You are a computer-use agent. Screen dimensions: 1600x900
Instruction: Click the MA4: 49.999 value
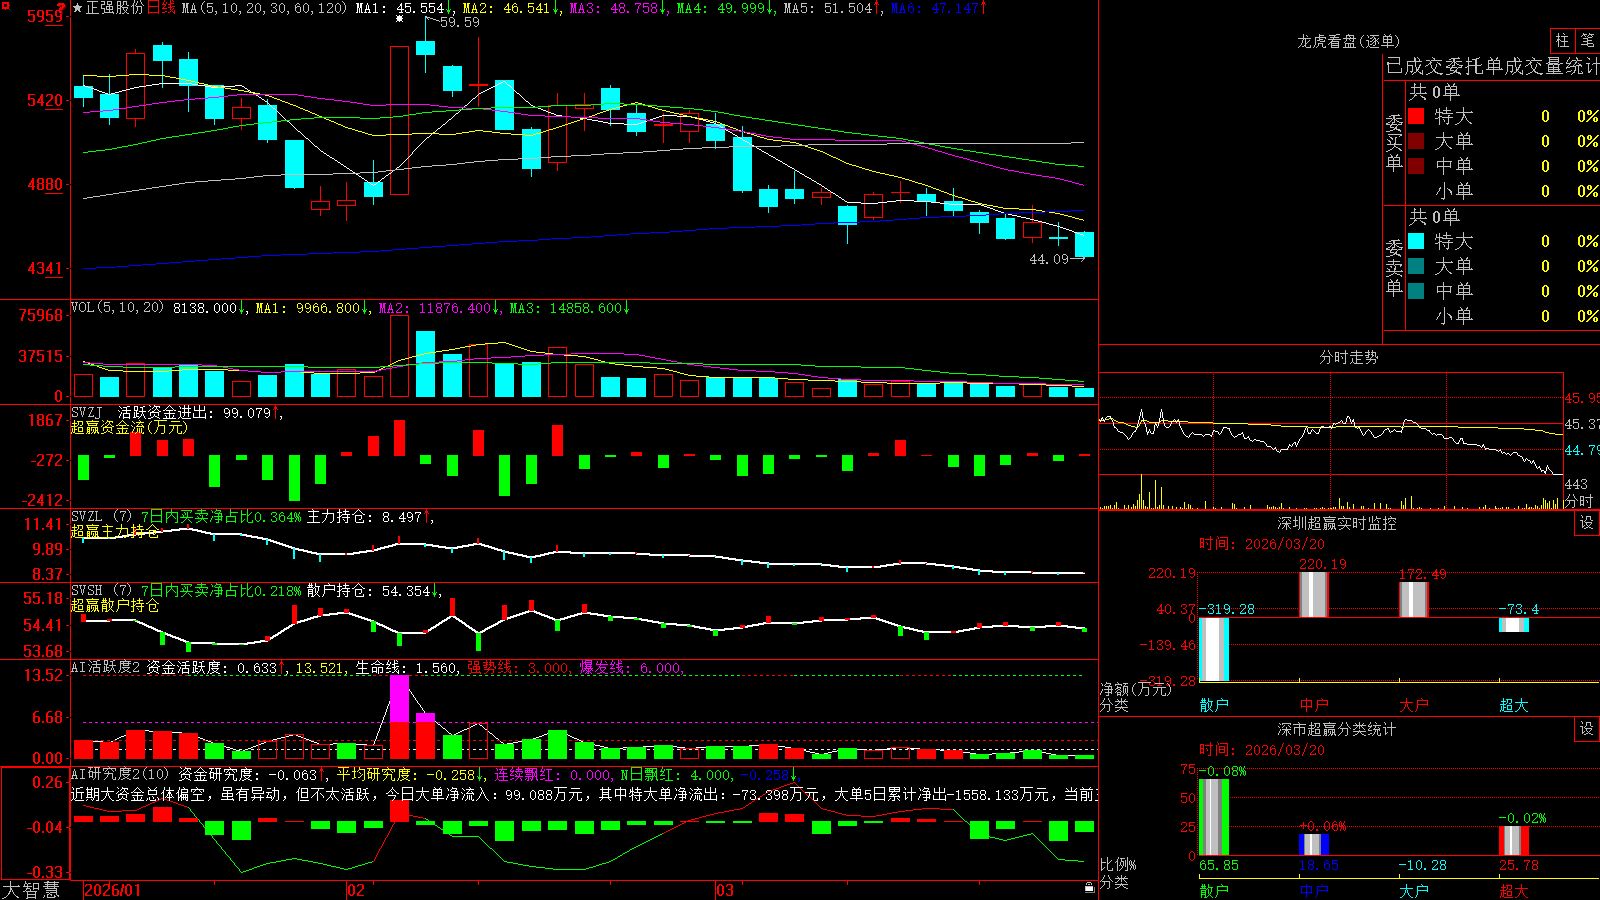(725, 8)
